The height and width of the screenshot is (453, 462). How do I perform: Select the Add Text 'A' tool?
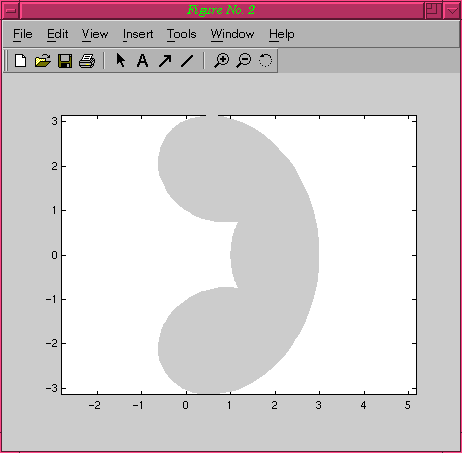tap(143, 61)
